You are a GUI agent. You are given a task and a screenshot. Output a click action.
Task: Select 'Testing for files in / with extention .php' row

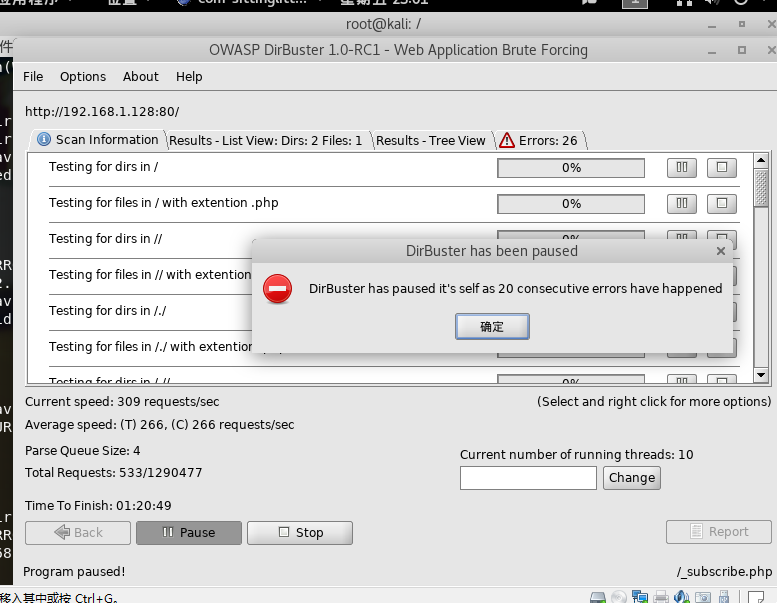click(394, 204)
